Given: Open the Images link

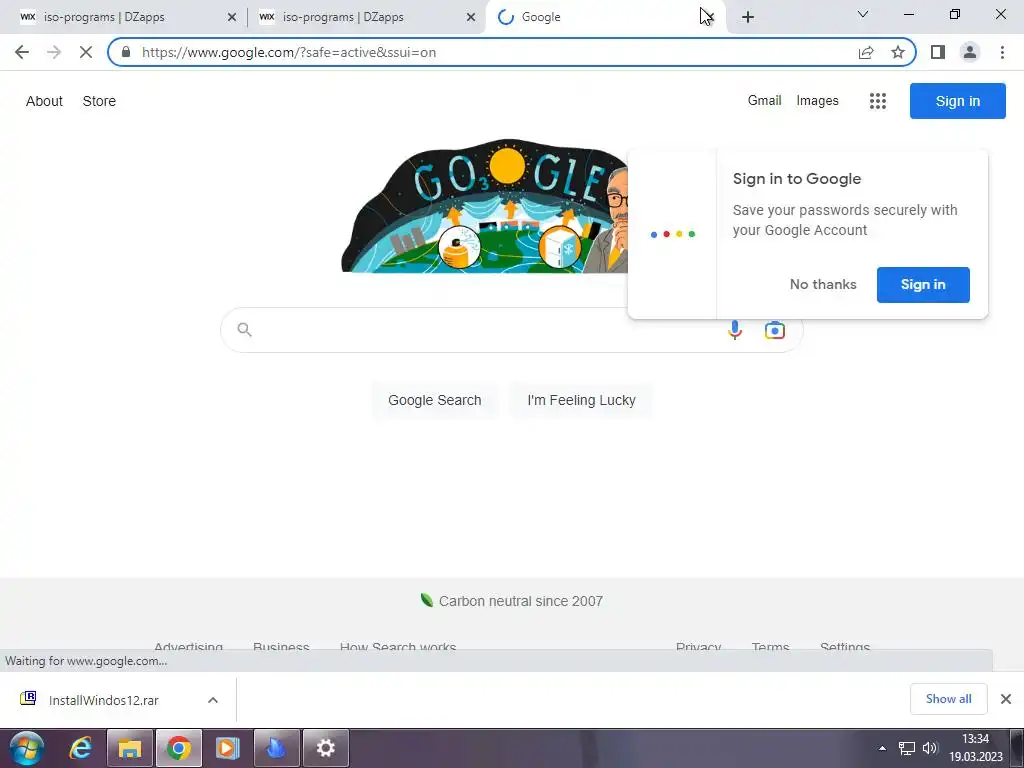Looking at the screenshot, I should [817, 101].
